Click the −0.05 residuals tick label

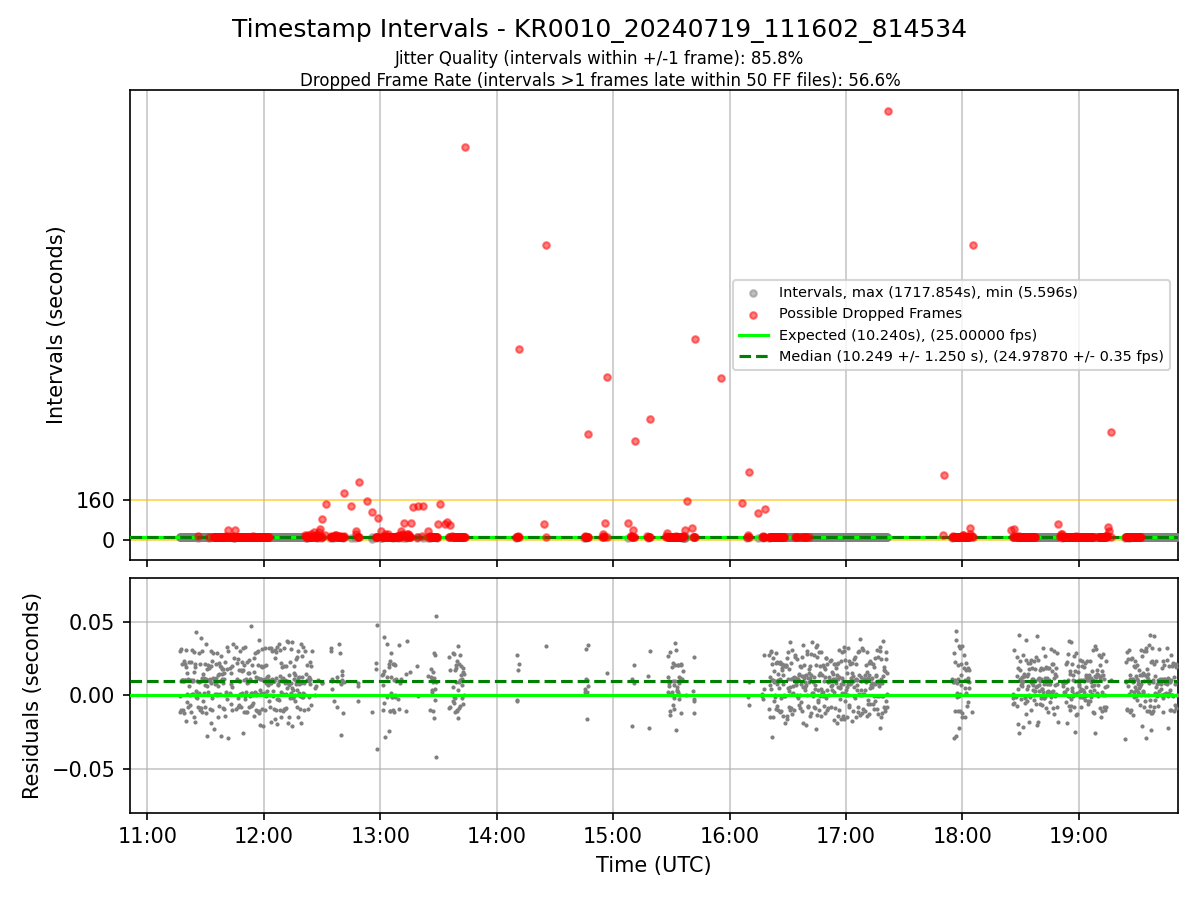coord(84,769)
